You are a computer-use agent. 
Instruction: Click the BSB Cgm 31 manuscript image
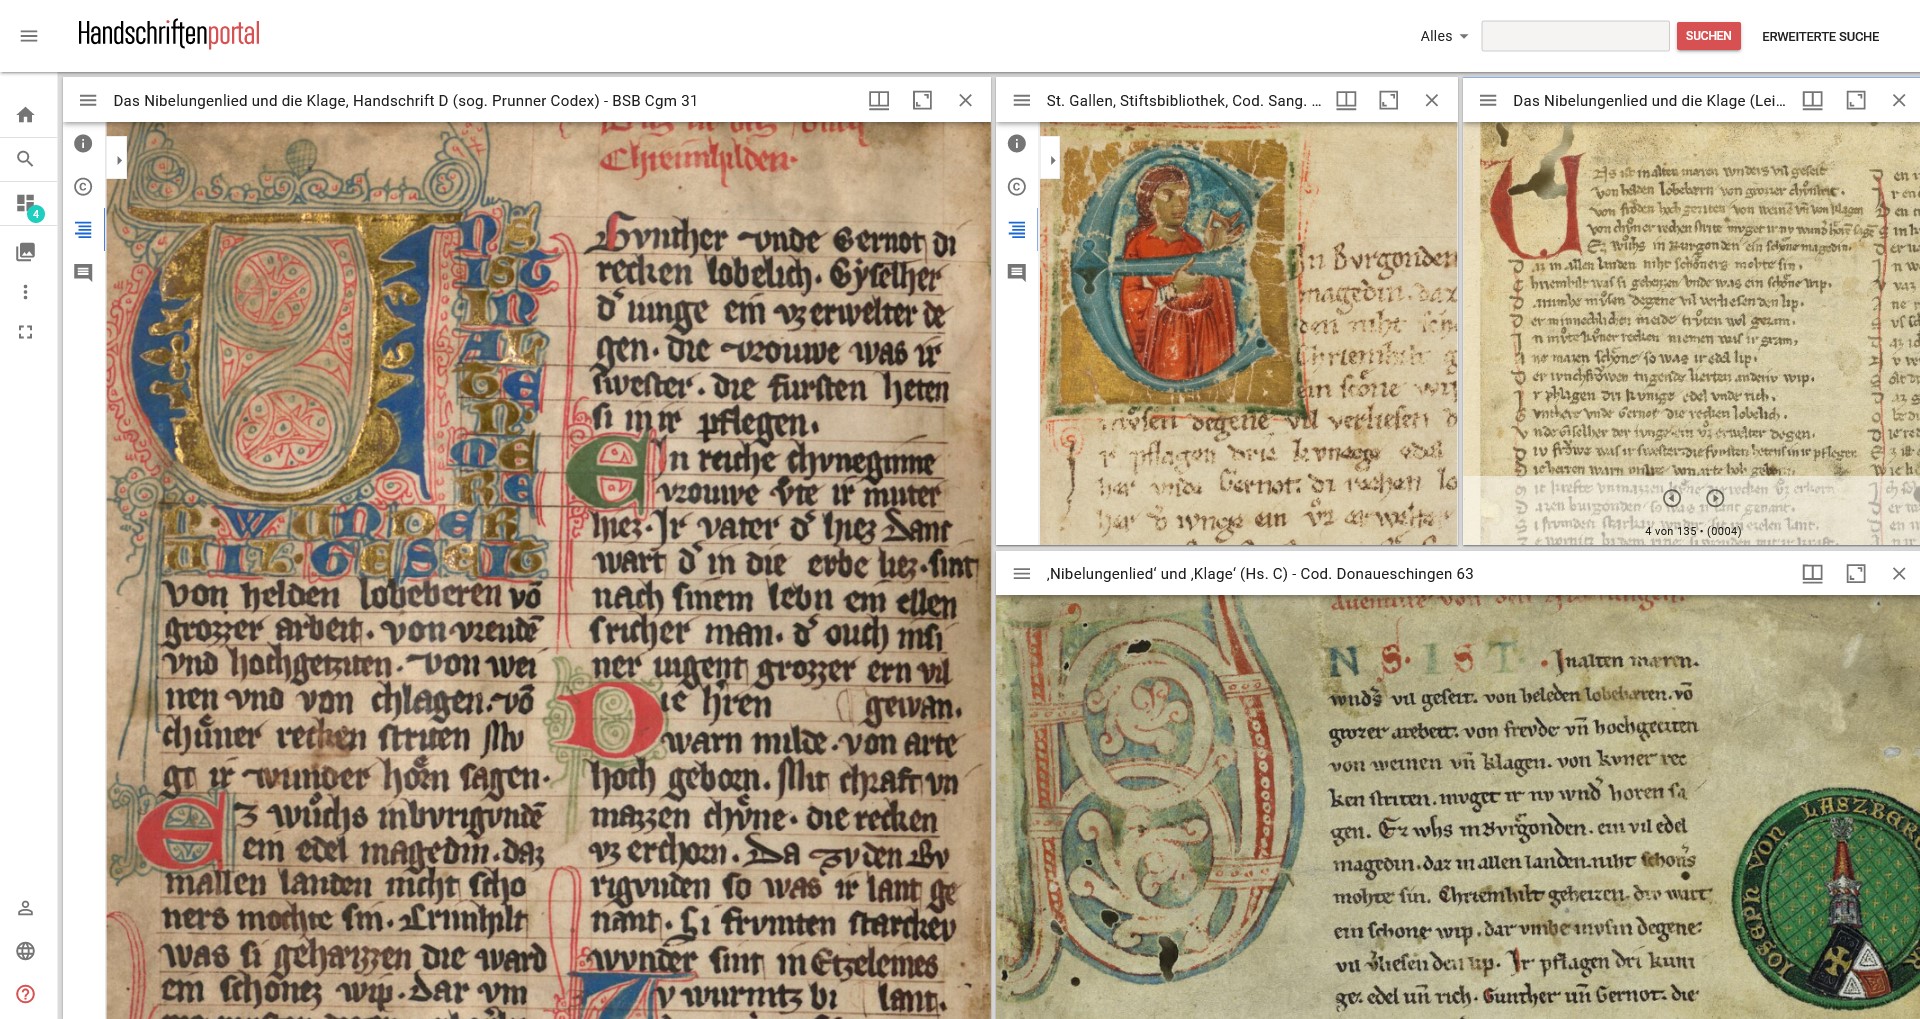tap(548, 570)
